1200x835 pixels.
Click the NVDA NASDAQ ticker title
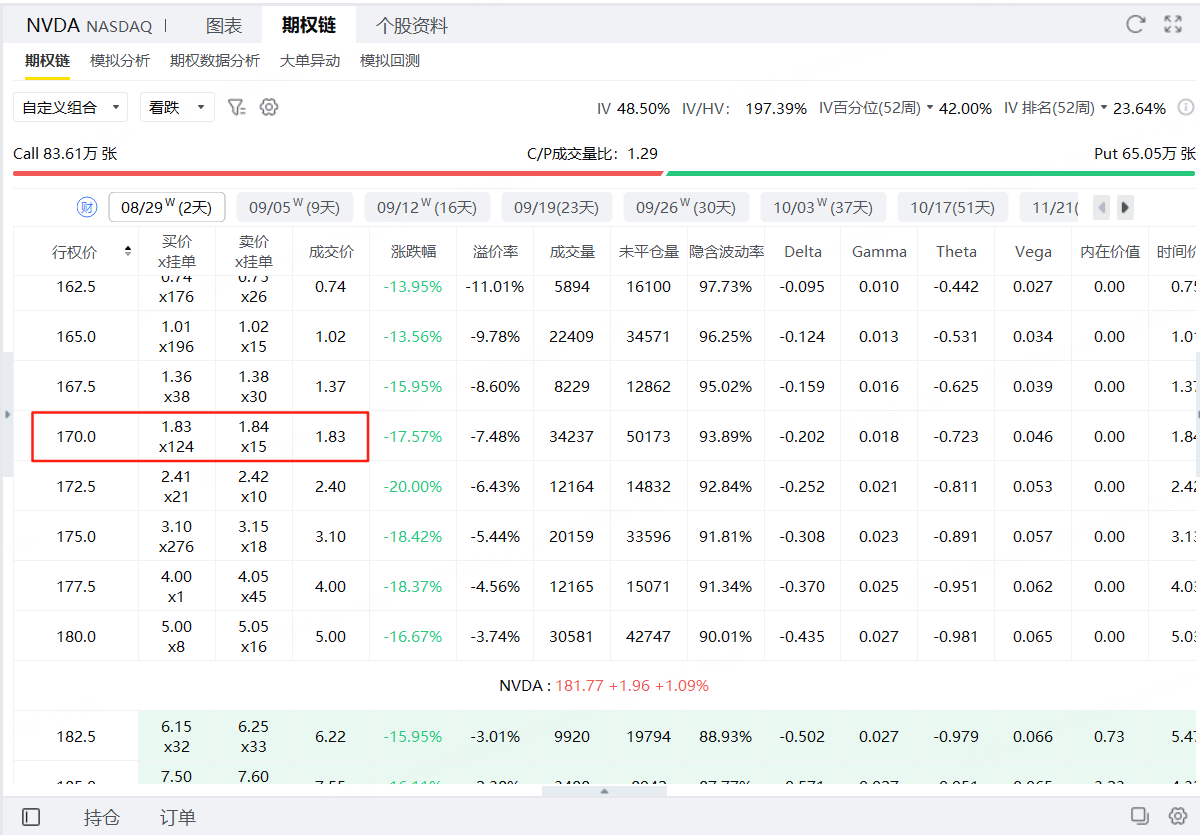point(90,26)
